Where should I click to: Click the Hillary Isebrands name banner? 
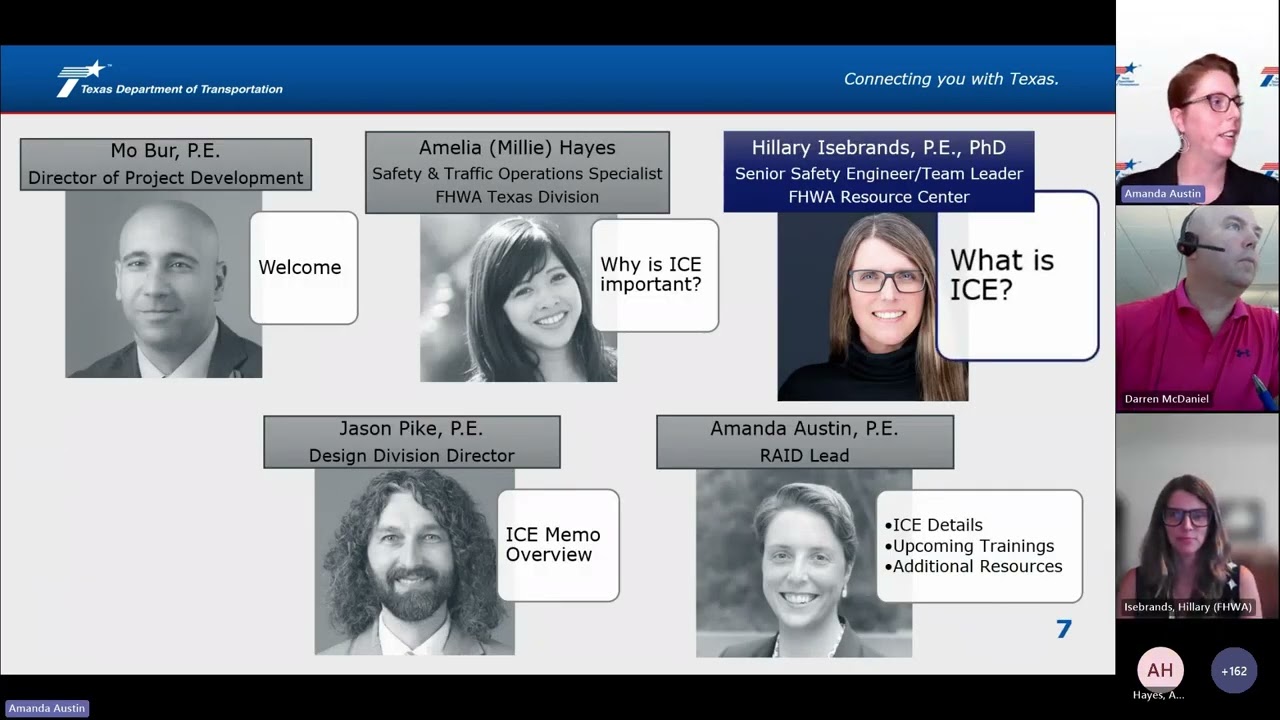pos(879,171)
